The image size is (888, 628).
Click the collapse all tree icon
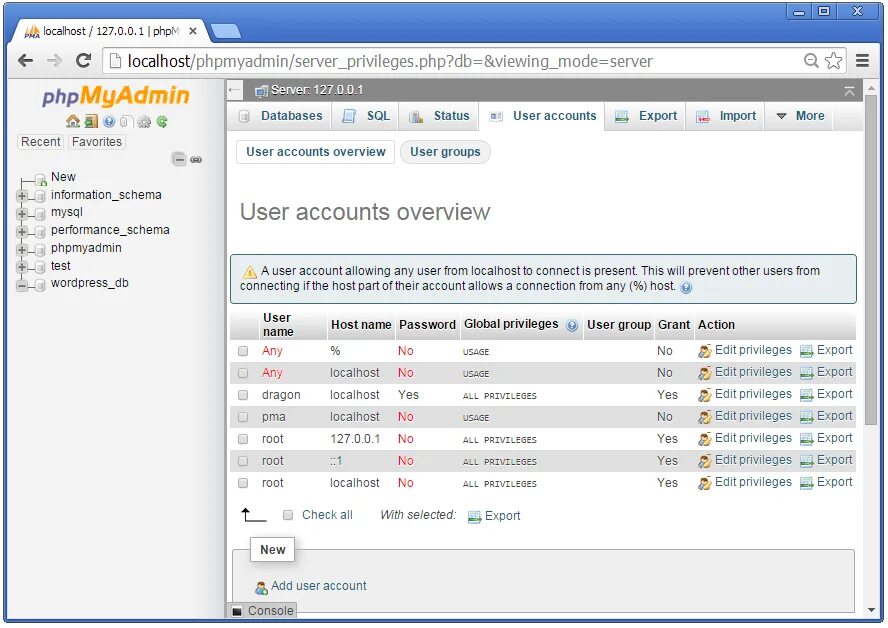[179, 159]
